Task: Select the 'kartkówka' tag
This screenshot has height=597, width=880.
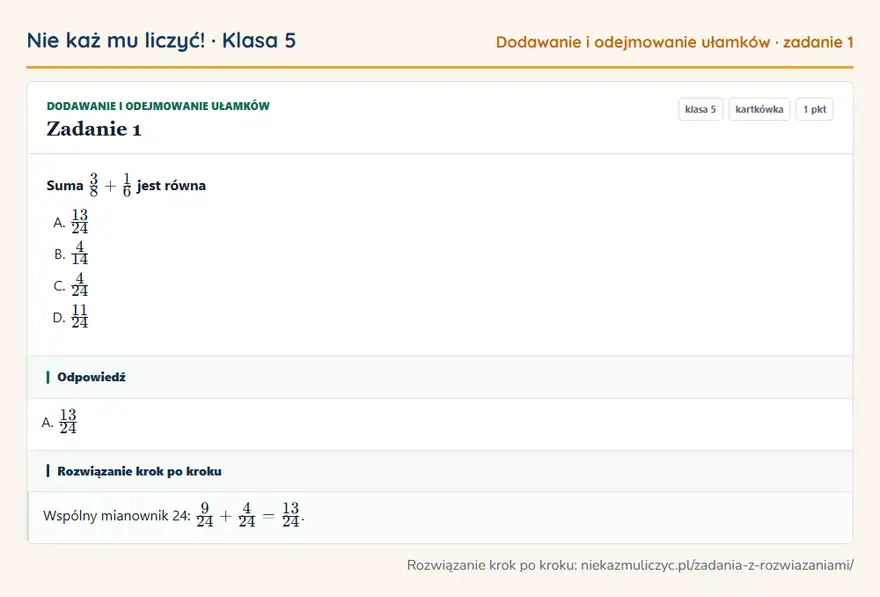Action: [x=759, y=109]
